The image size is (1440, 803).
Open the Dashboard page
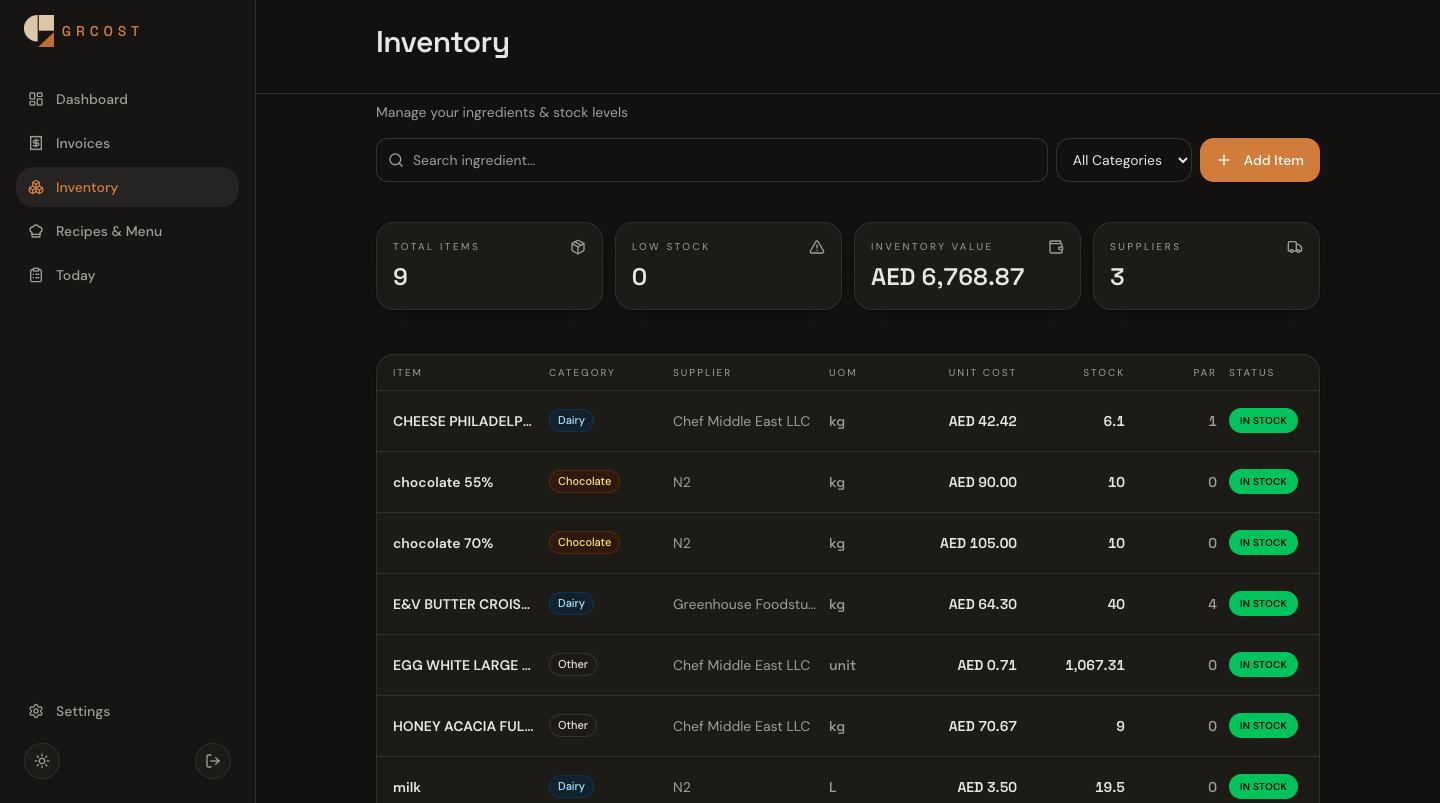(x=127, y=99)
